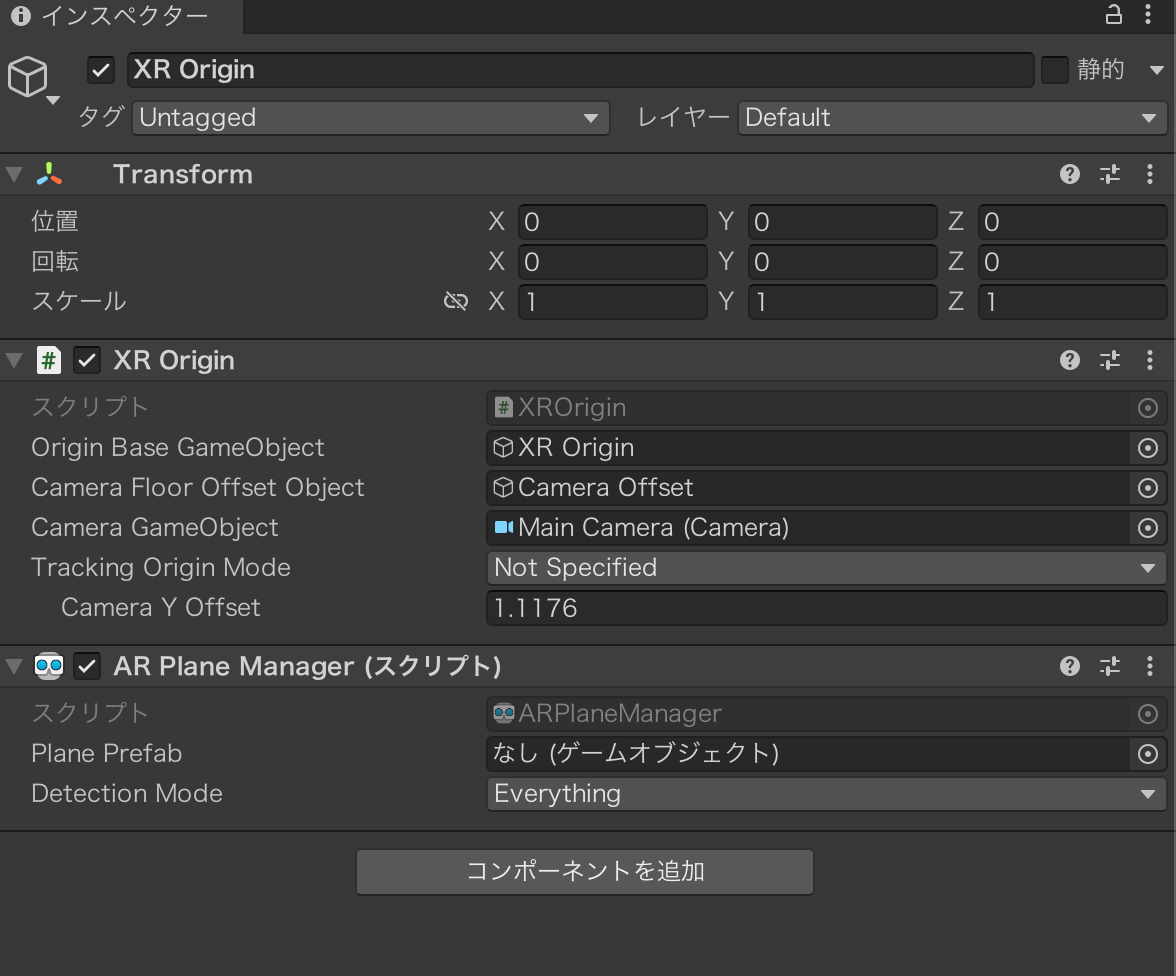
Task: Click Scale X value field
Action: coord(613,302)
